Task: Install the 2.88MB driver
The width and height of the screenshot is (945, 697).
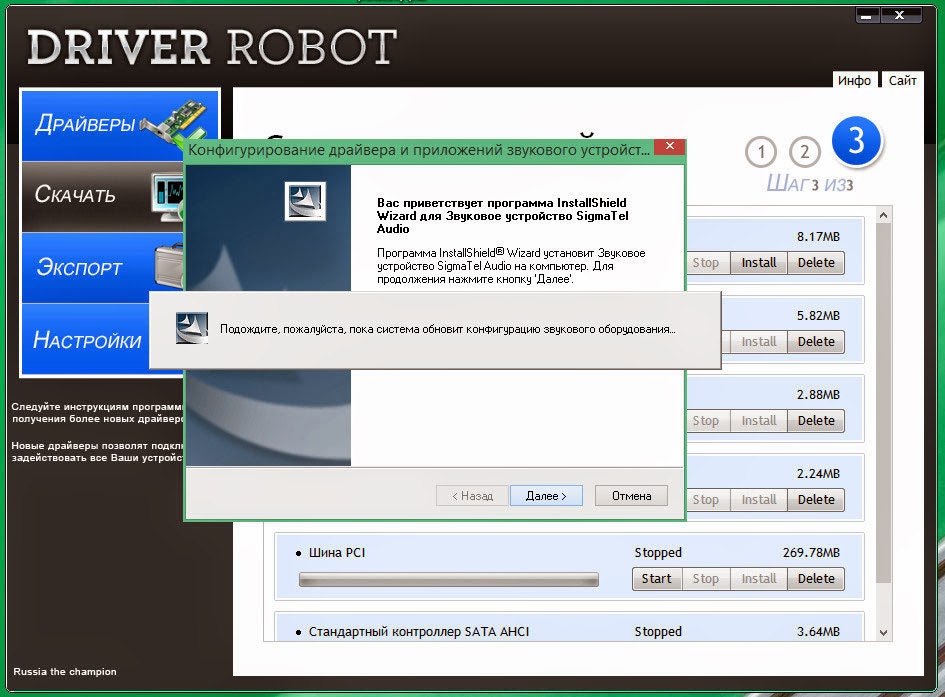Action: pyautogui.click(x=759, y=420)
